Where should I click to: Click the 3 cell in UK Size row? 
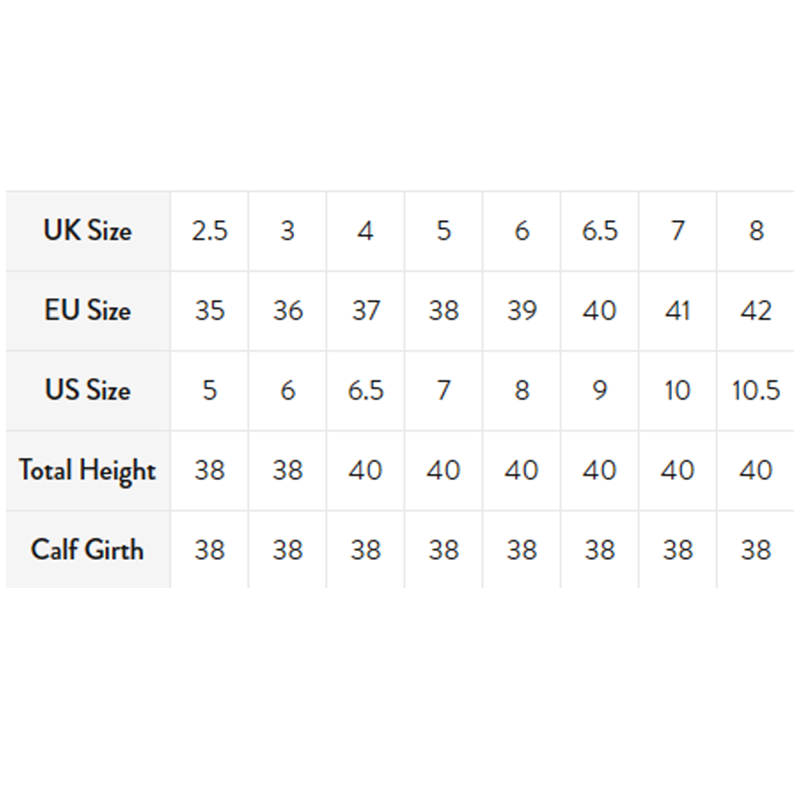tap(287, 231)
